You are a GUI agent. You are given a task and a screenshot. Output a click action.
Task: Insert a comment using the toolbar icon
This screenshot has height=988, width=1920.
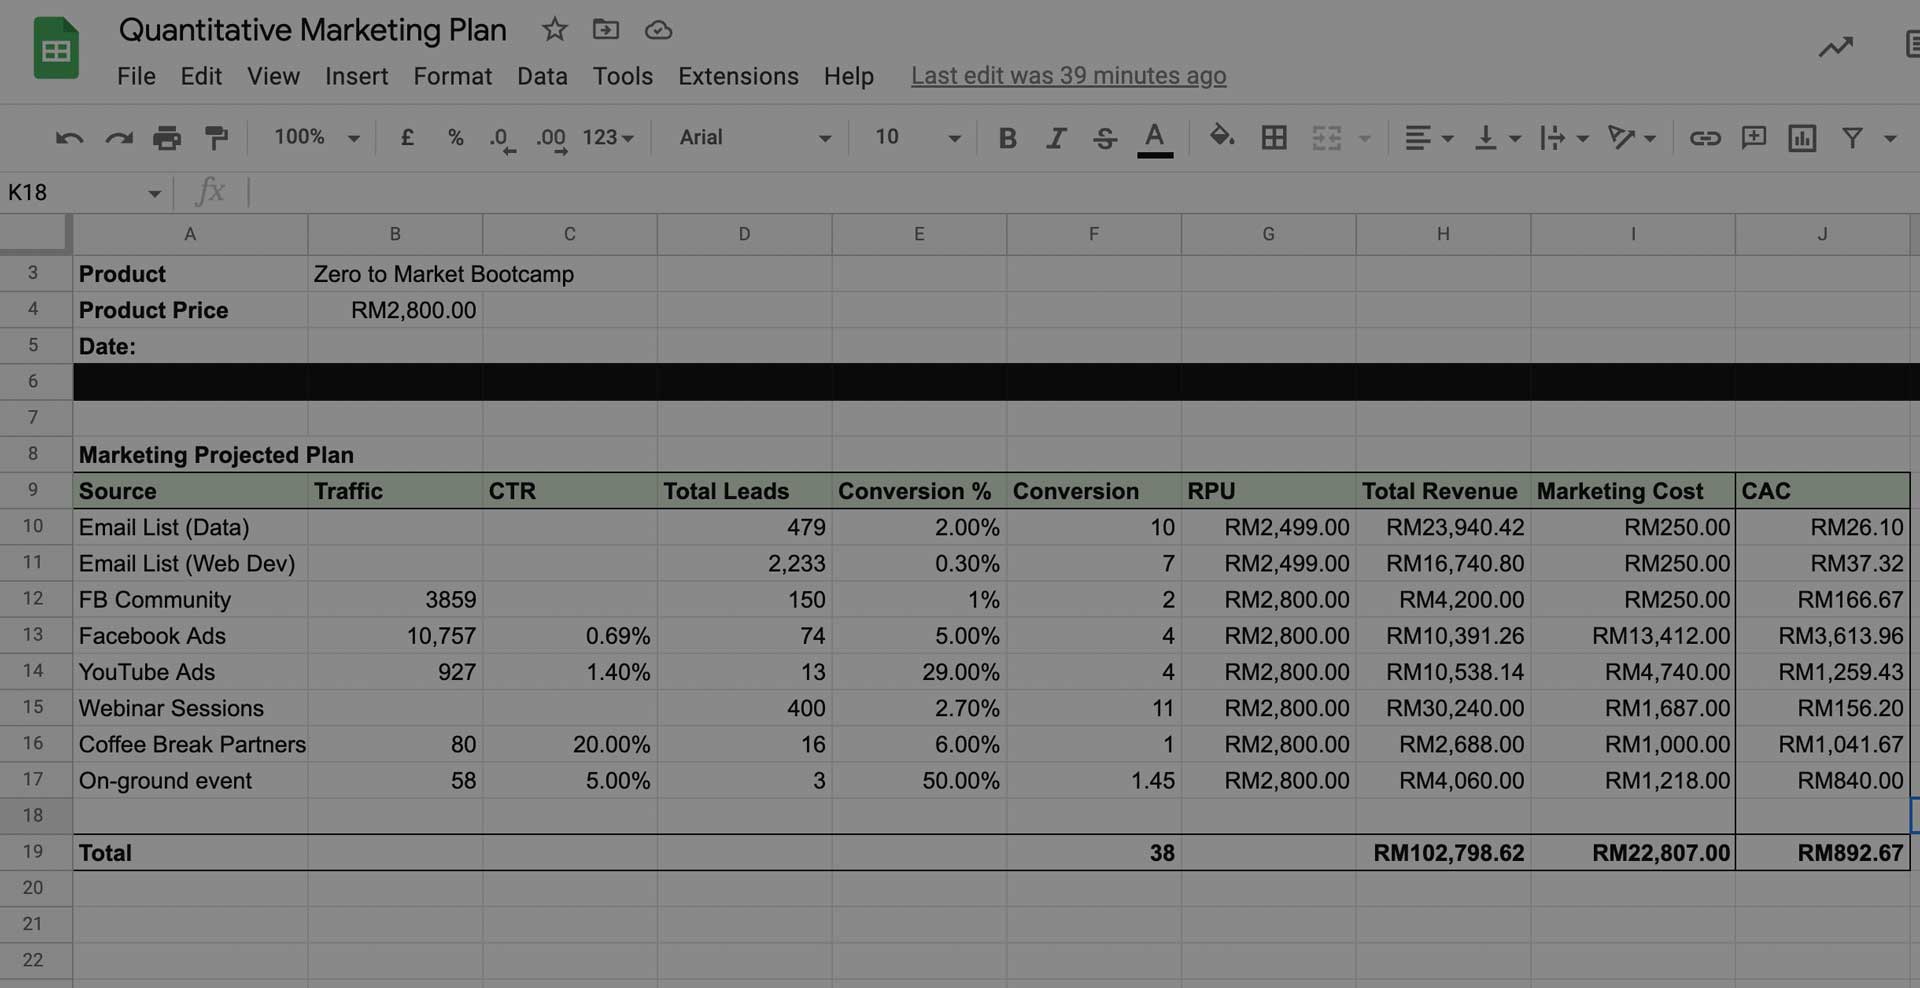(1753, 137)
